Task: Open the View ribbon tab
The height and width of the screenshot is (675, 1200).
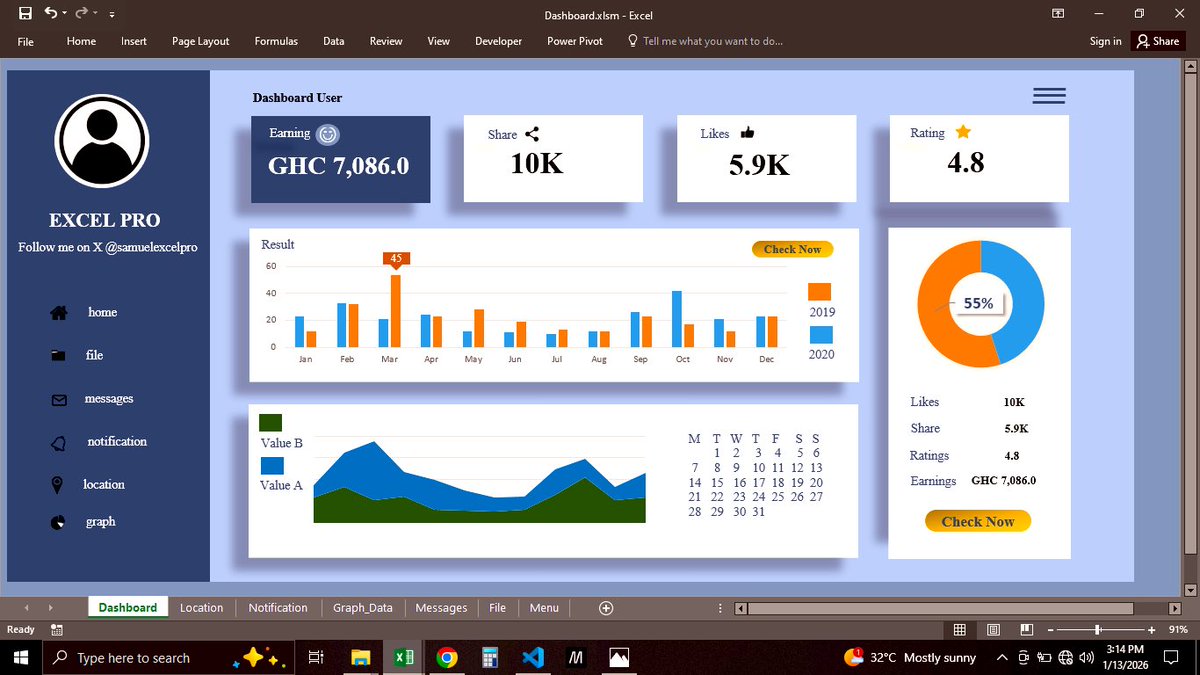Action: point(438,41)
